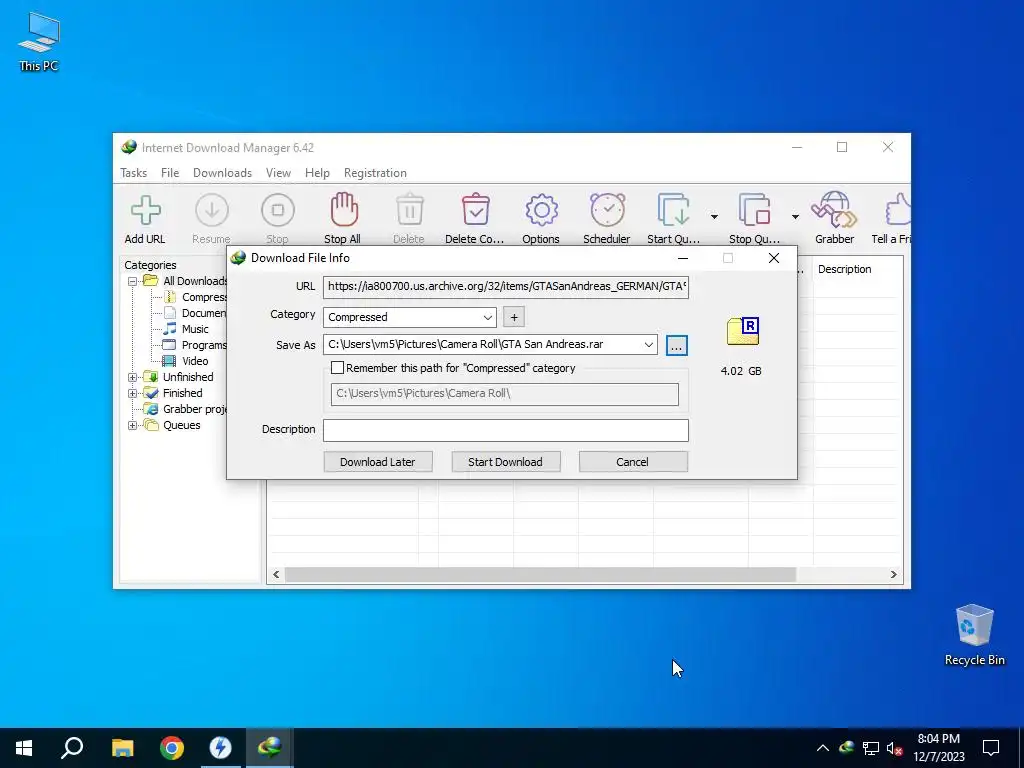Open File Explorer from the taskbar
Viewport: 1024px width, 768px height.
pos(122,748)
